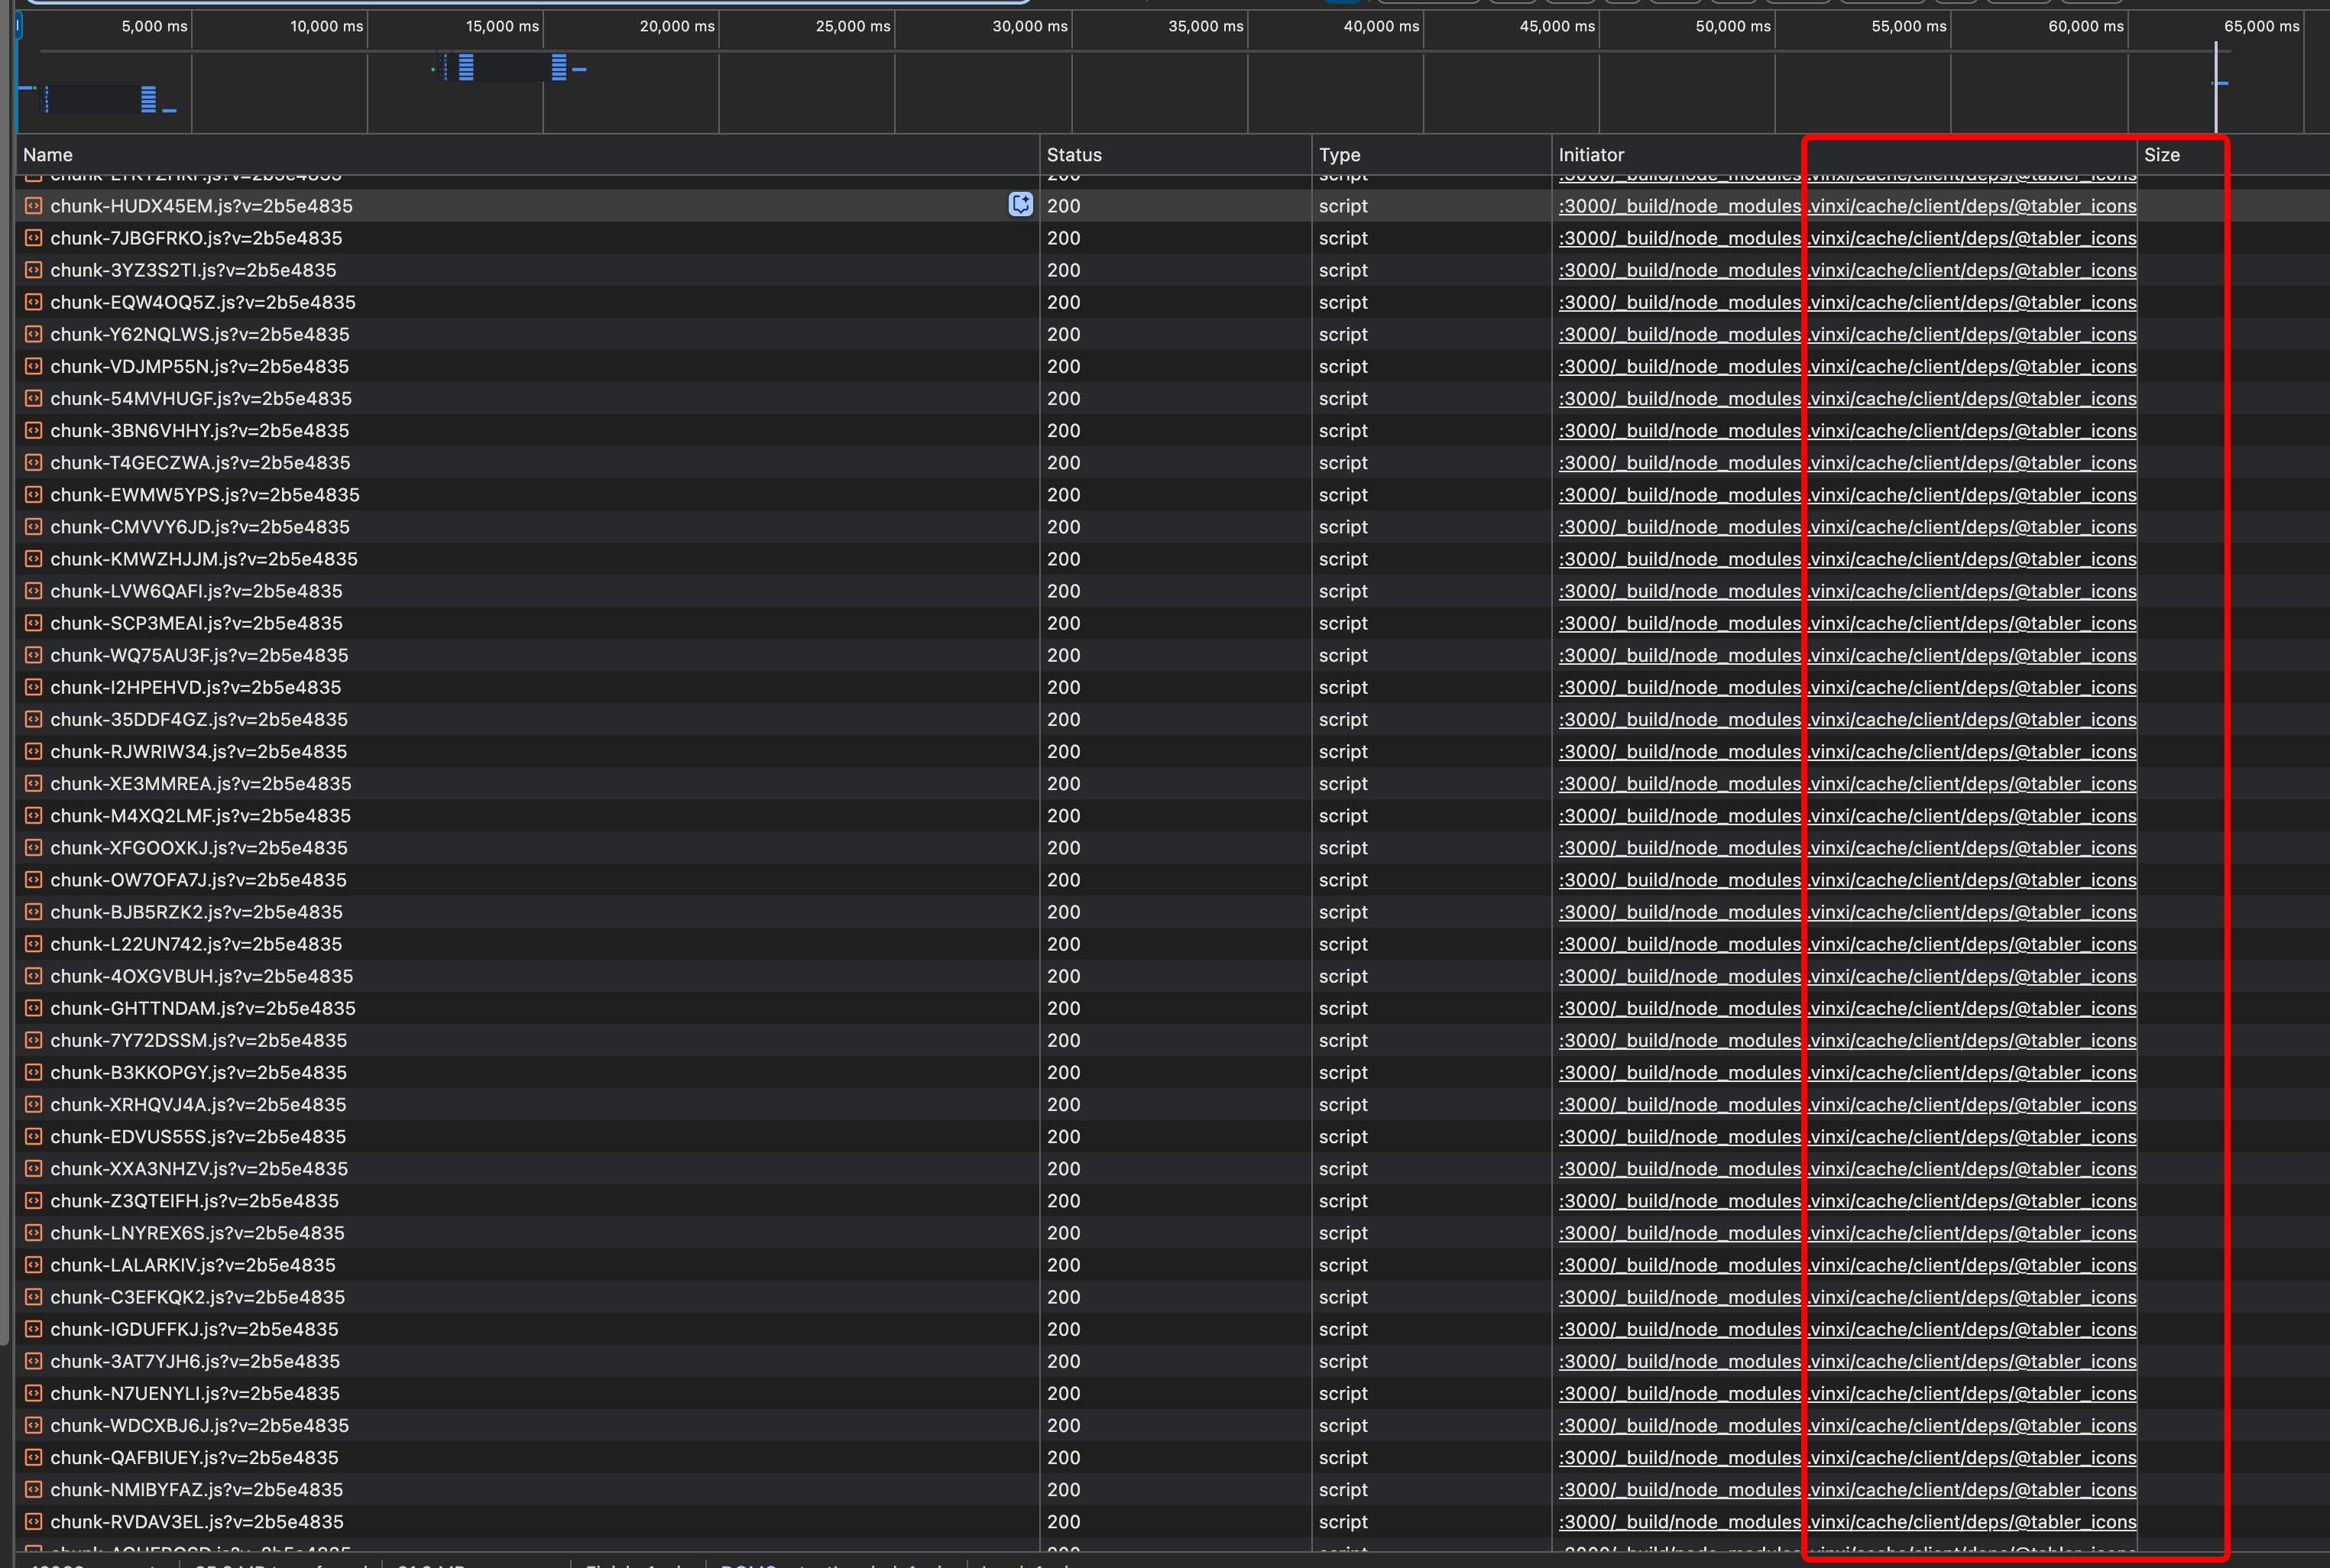
Task: Open initiator link for chunk-4OXGVBUH.js
Action: point(1847,976)
